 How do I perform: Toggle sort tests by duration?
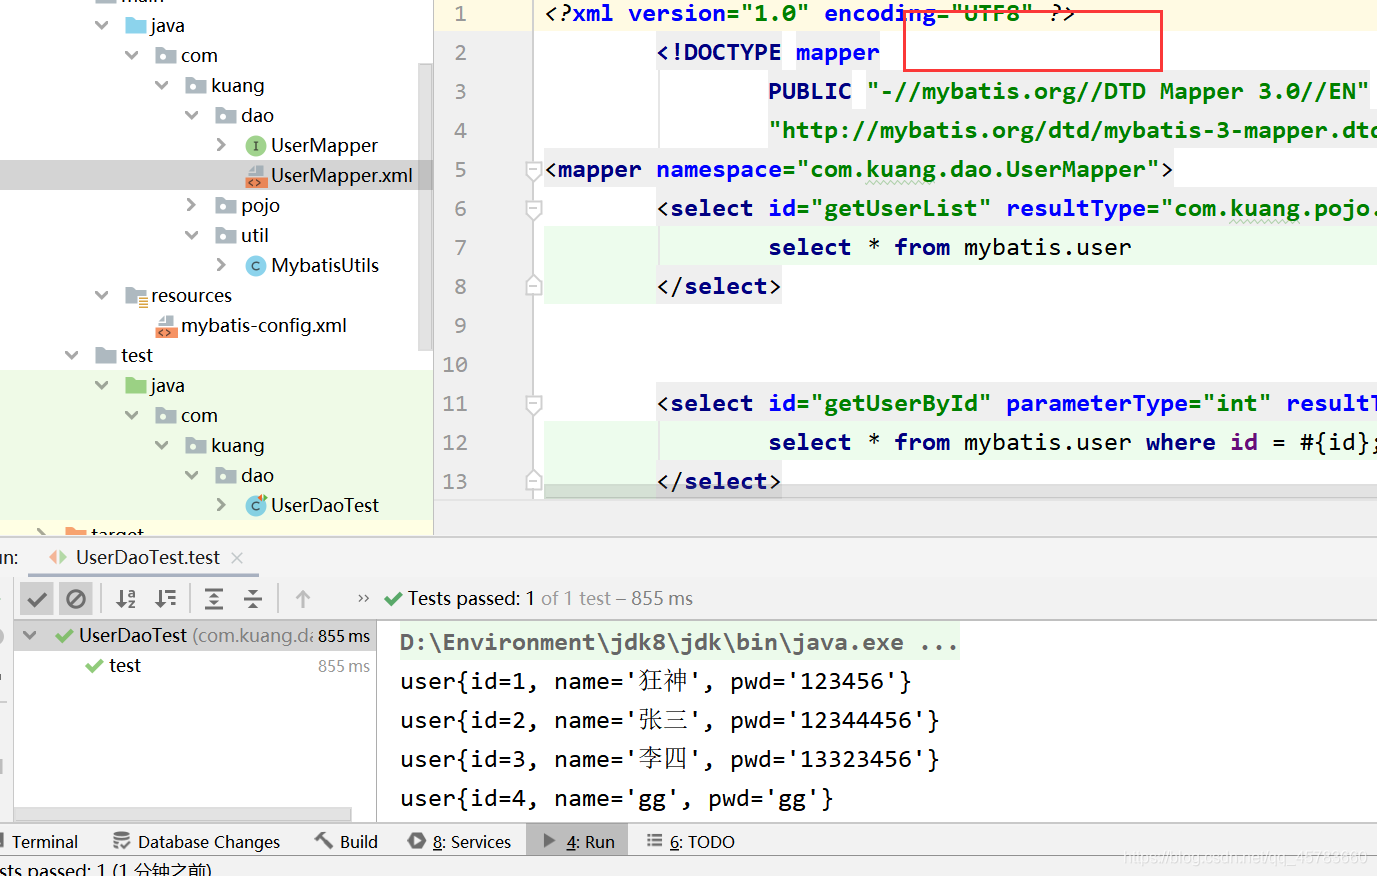tap(166, 599)
